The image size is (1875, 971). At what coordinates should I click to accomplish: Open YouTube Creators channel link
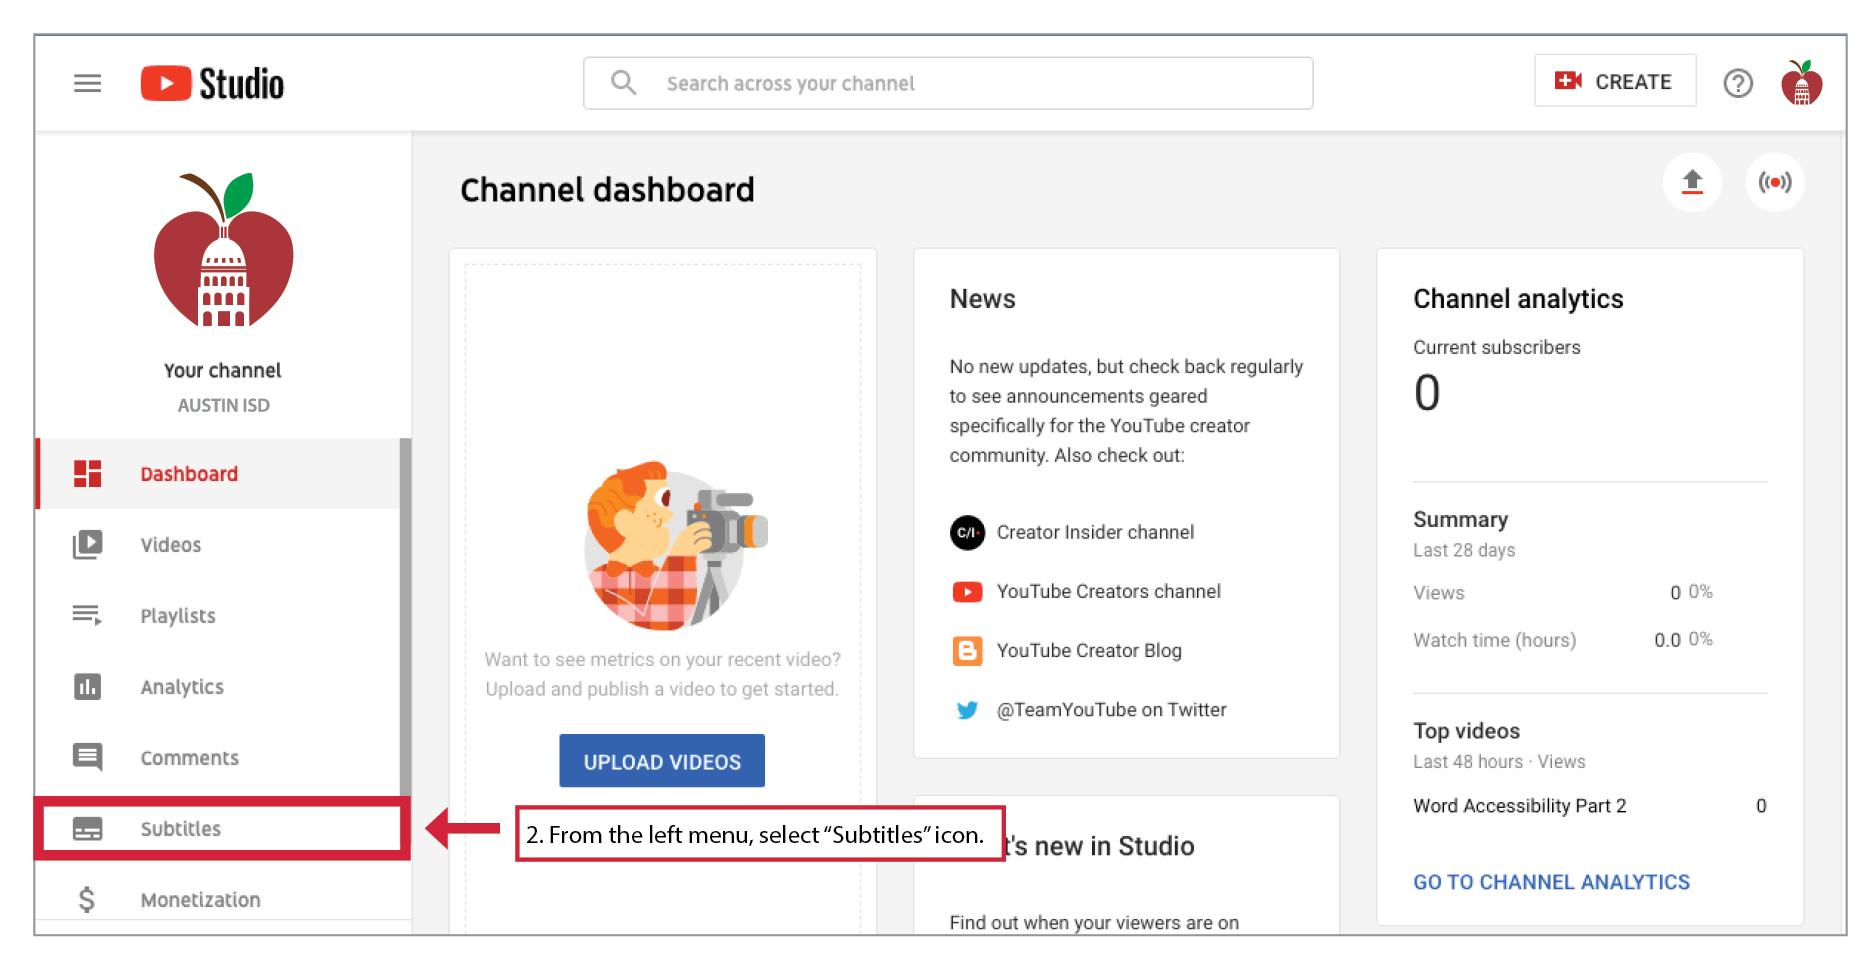[1108, 591]
